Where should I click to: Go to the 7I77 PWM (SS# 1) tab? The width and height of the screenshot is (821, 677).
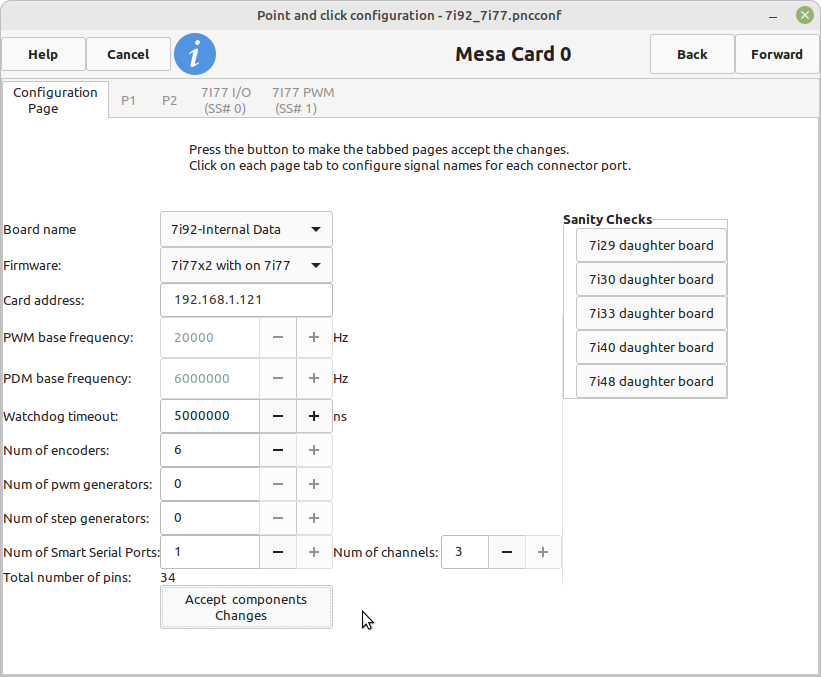(303, 100)
